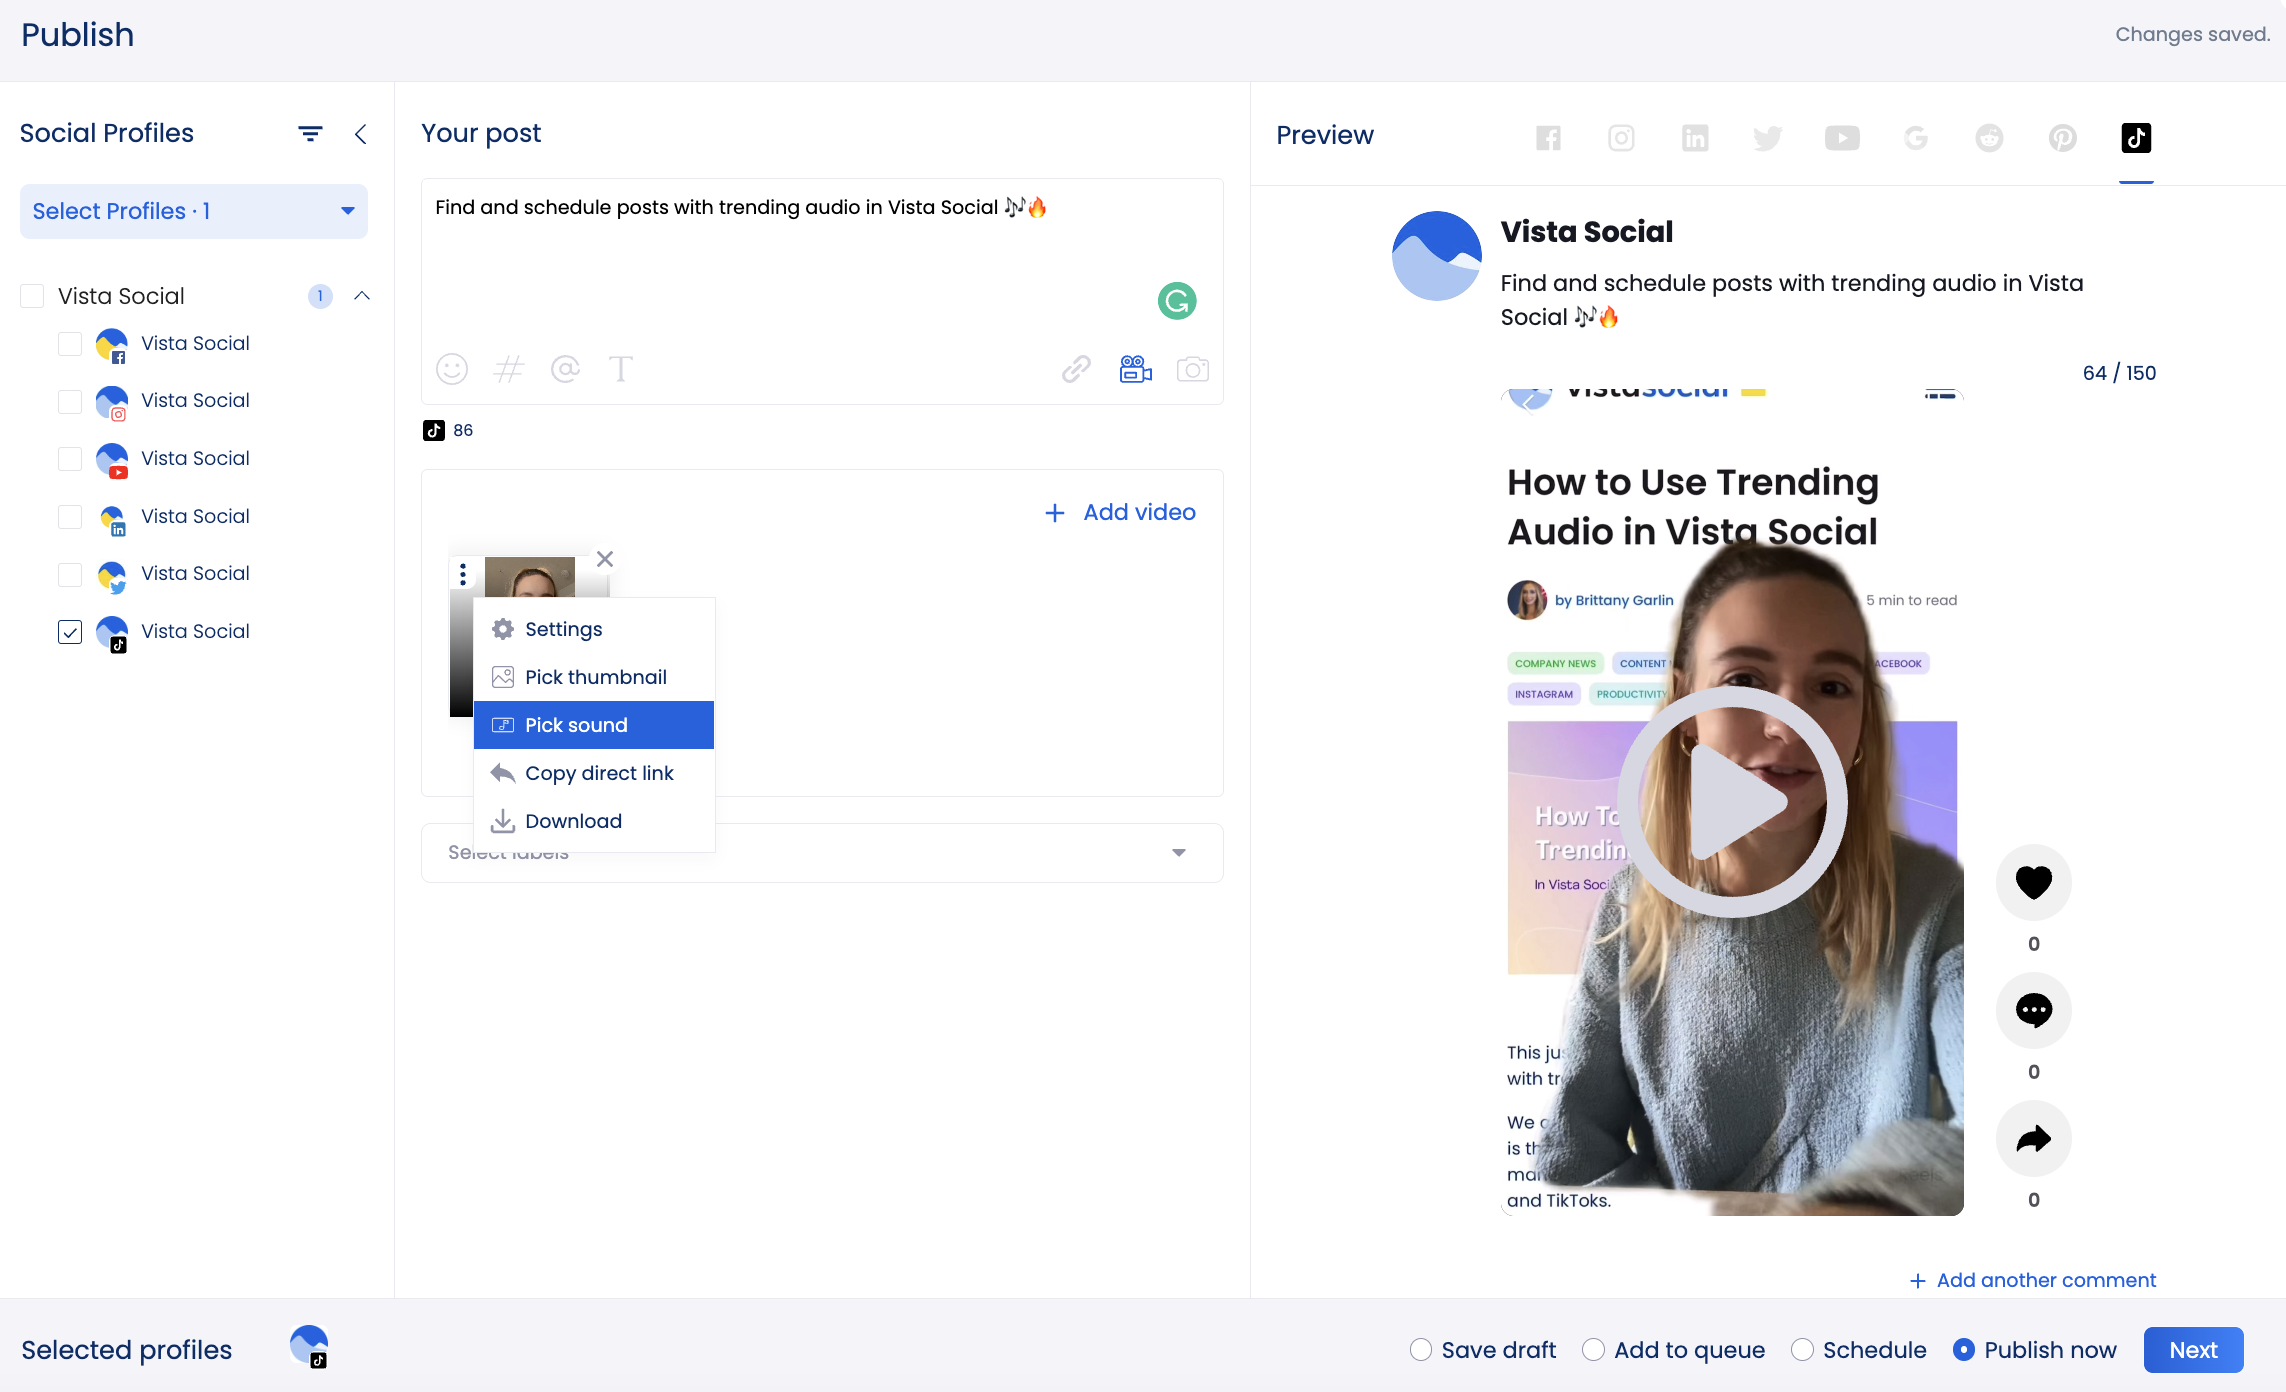2286x1392 pixels.
Task: Switch preview to the Instagram tab
Action: (x=1621, y=138)
